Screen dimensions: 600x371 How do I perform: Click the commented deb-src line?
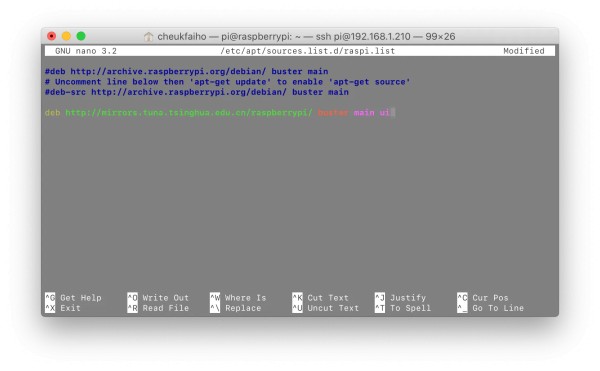197,92
